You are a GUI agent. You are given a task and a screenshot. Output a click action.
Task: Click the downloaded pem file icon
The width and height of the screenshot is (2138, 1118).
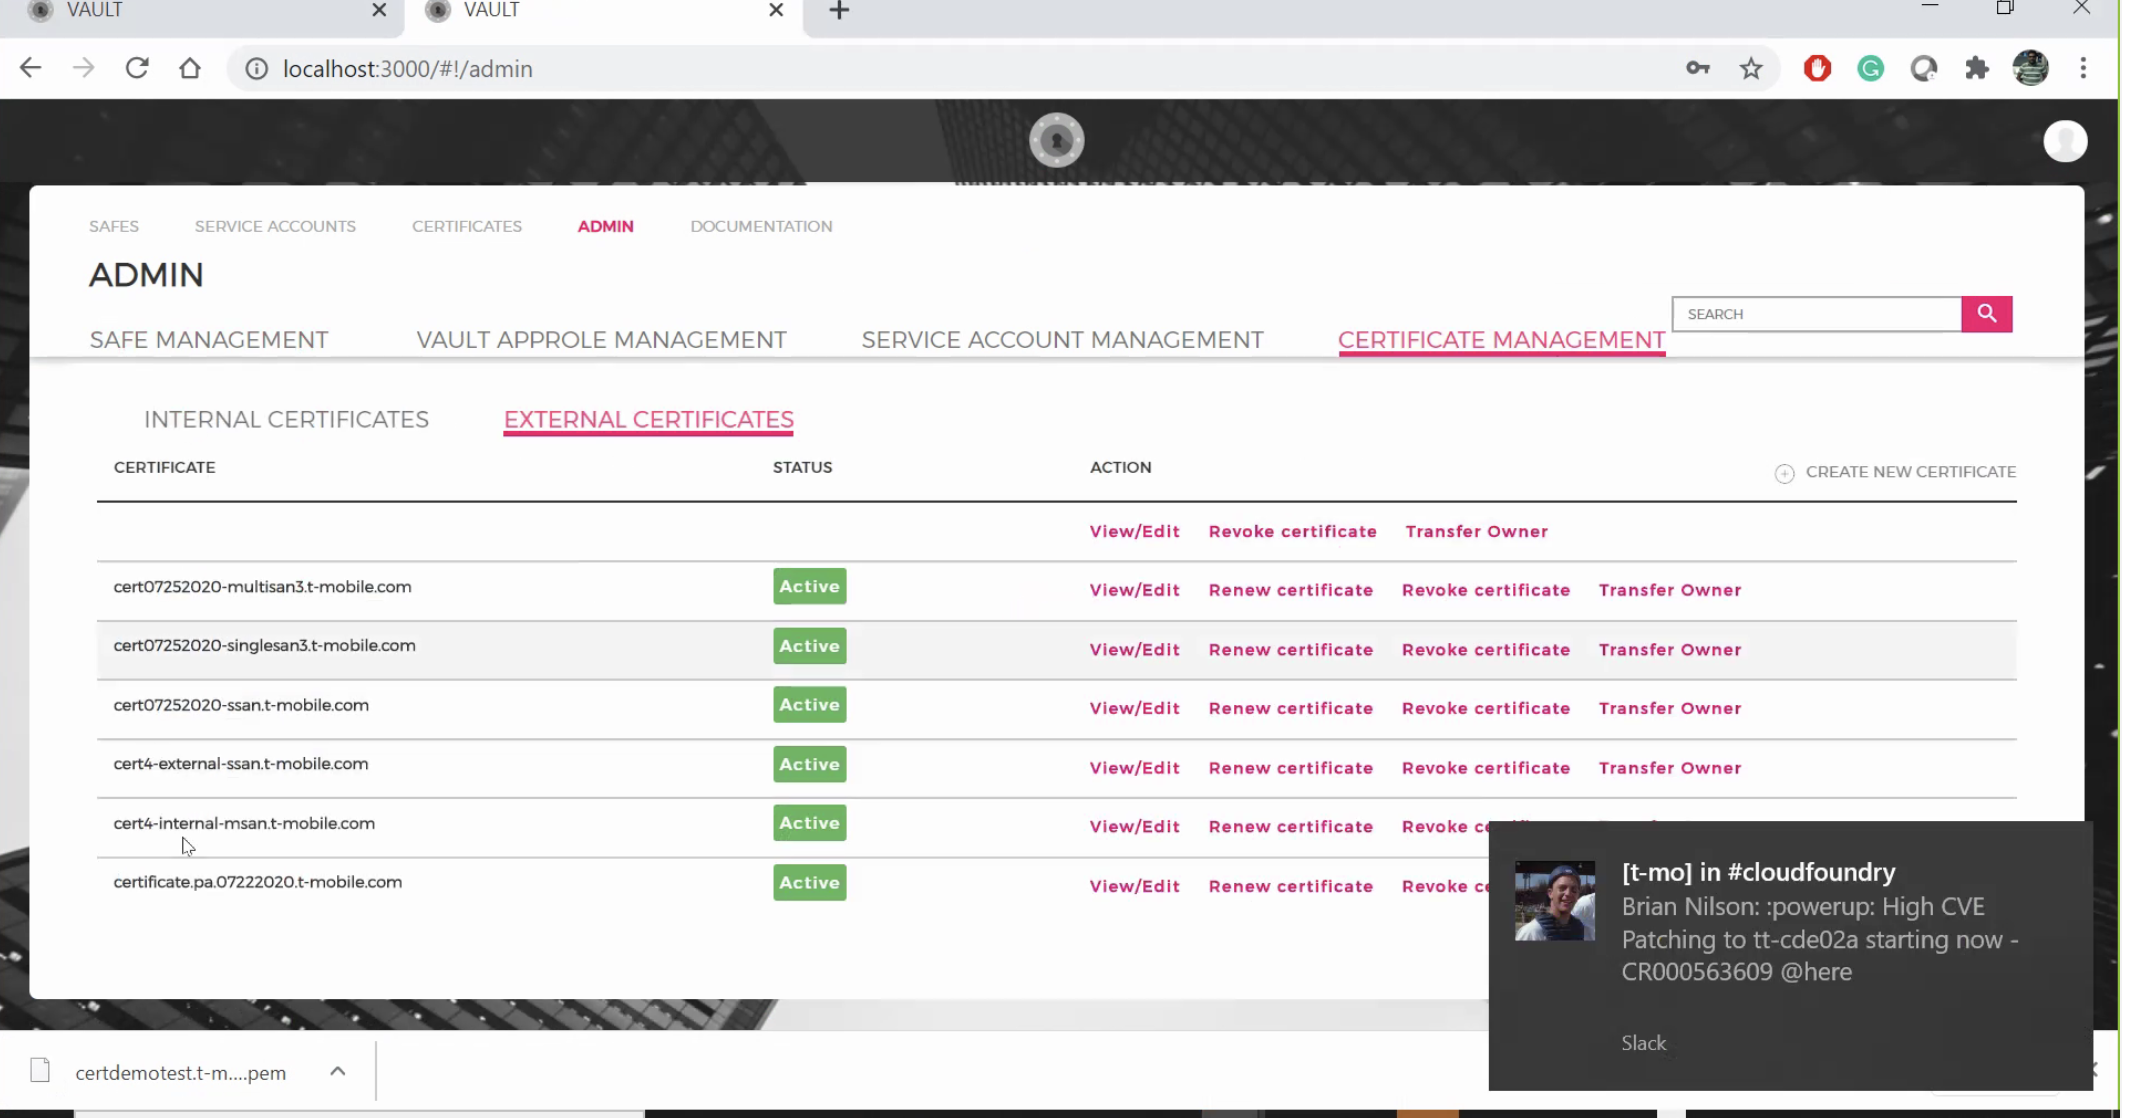(x=40, y=1071)
